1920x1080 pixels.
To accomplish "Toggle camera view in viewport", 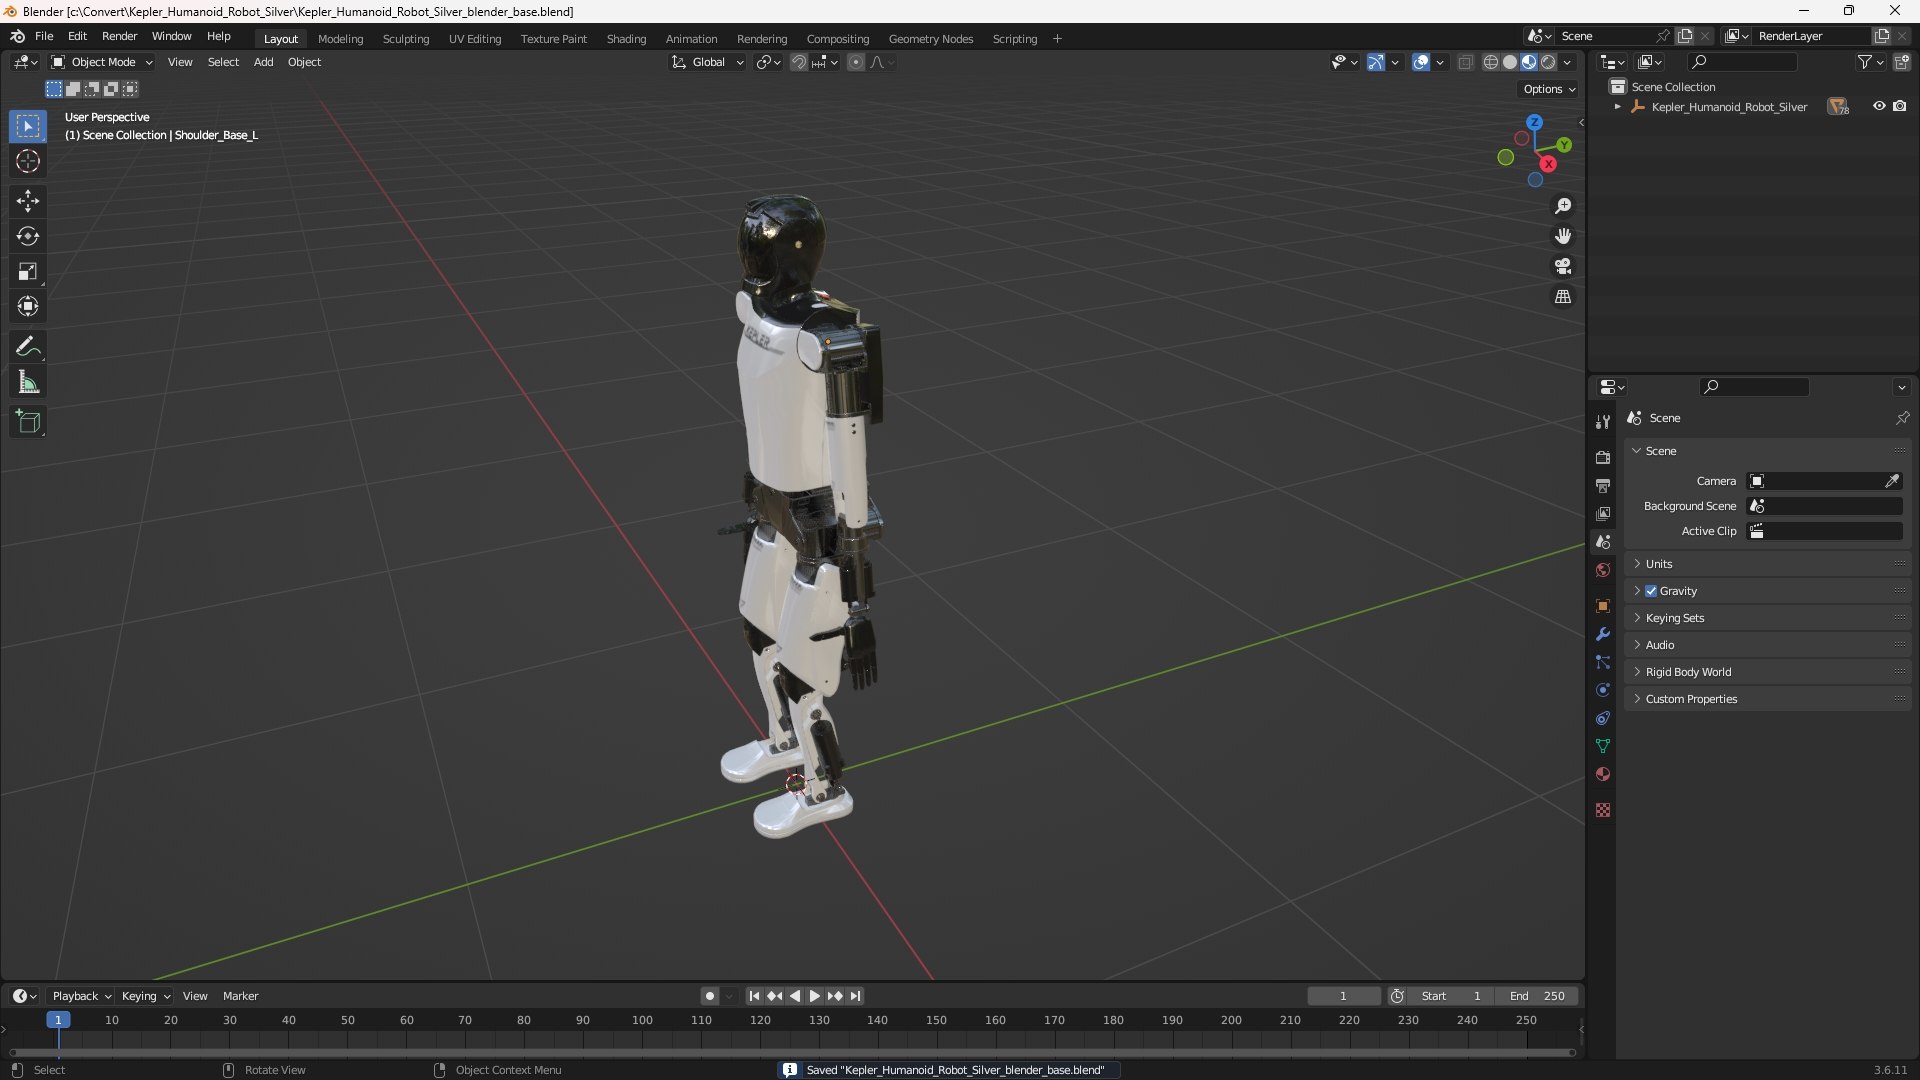I will pyautogui.click(x=1563, y=267).
